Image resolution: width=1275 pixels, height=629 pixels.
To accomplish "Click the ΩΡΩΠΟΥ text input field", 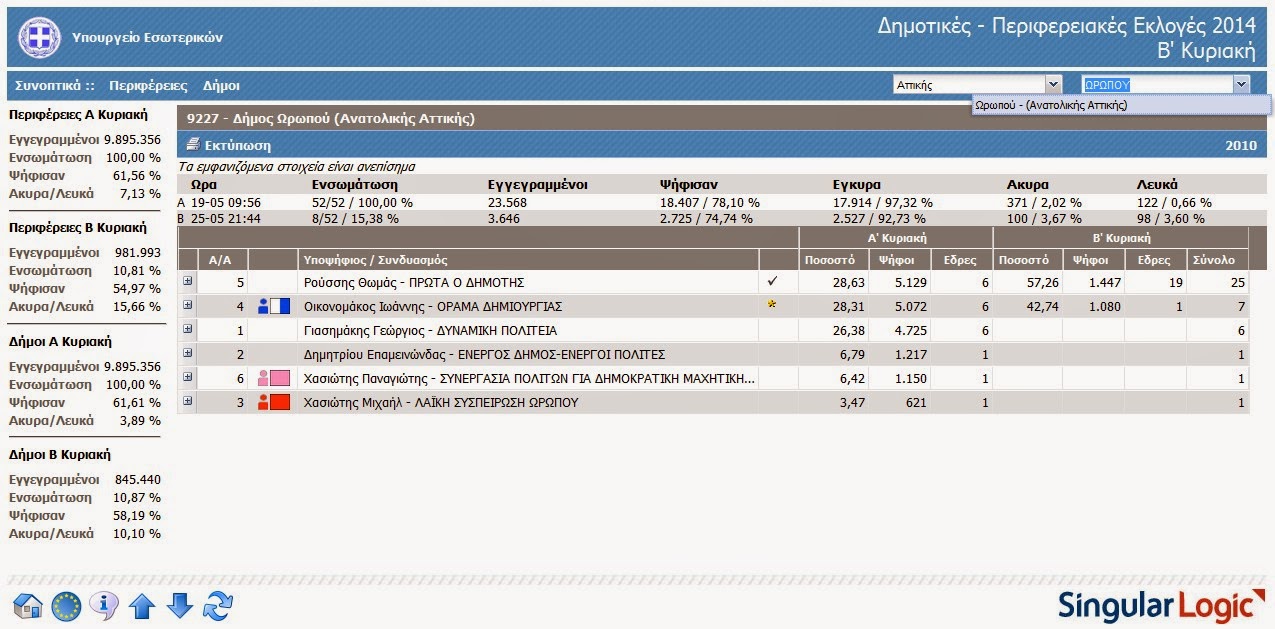I will 1157,85.
